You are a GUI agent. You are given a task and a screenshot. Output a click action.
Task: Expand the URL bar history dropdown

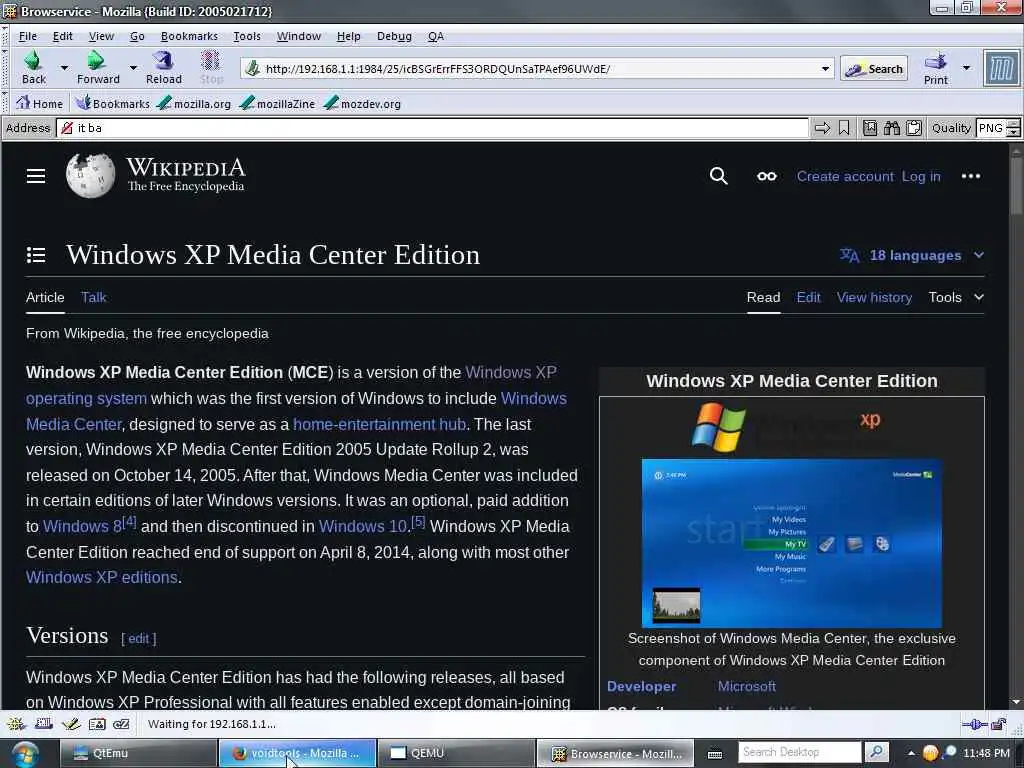825,69
